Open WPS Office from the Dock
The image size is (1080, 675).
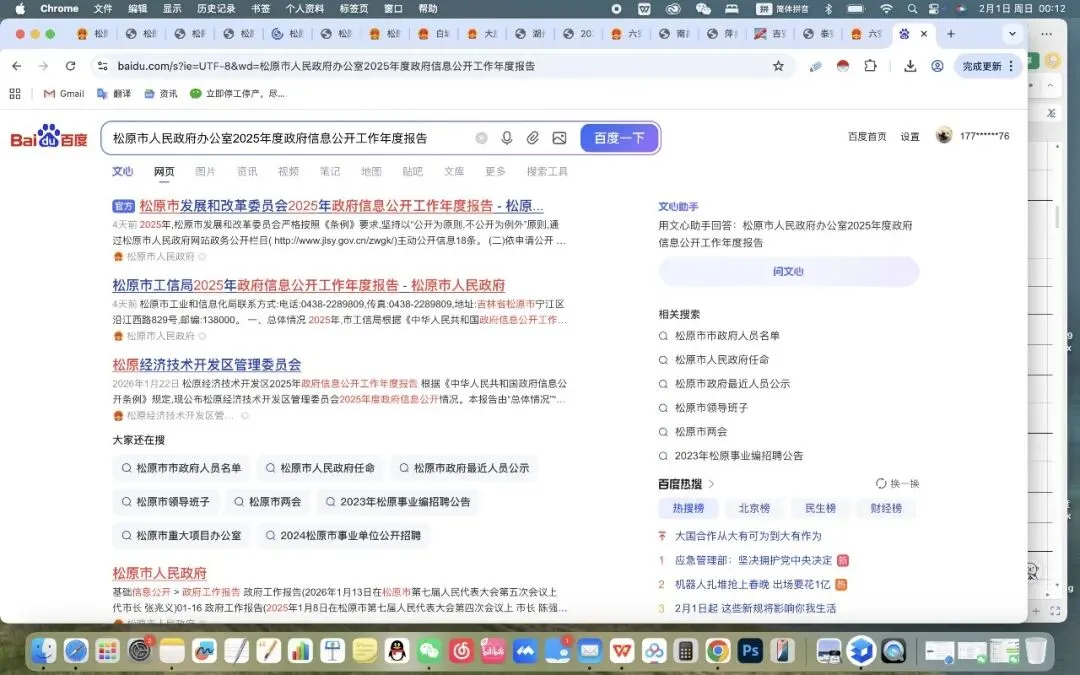tap(622, 650)
